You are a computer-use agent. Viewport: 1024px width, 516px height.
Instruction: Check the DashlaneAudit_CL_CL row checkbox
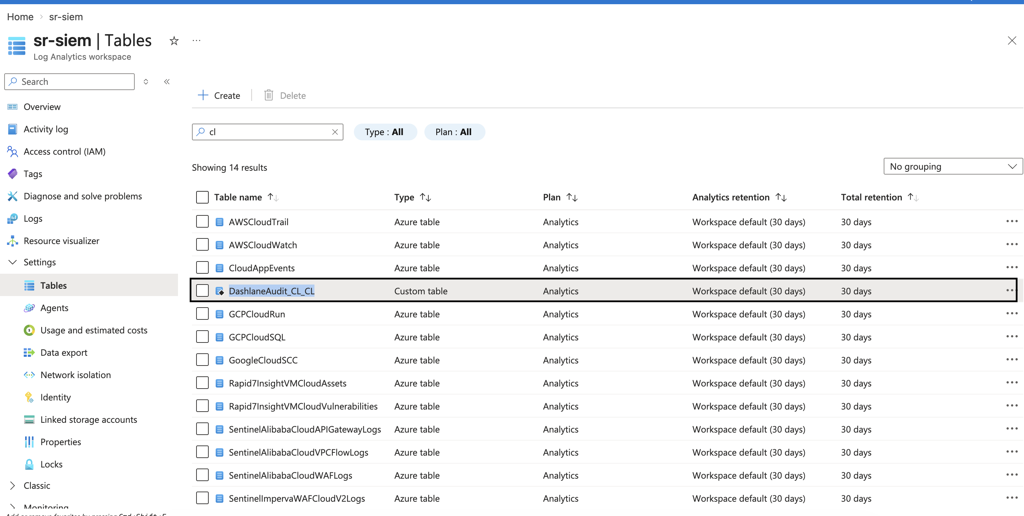click(202, 291)
